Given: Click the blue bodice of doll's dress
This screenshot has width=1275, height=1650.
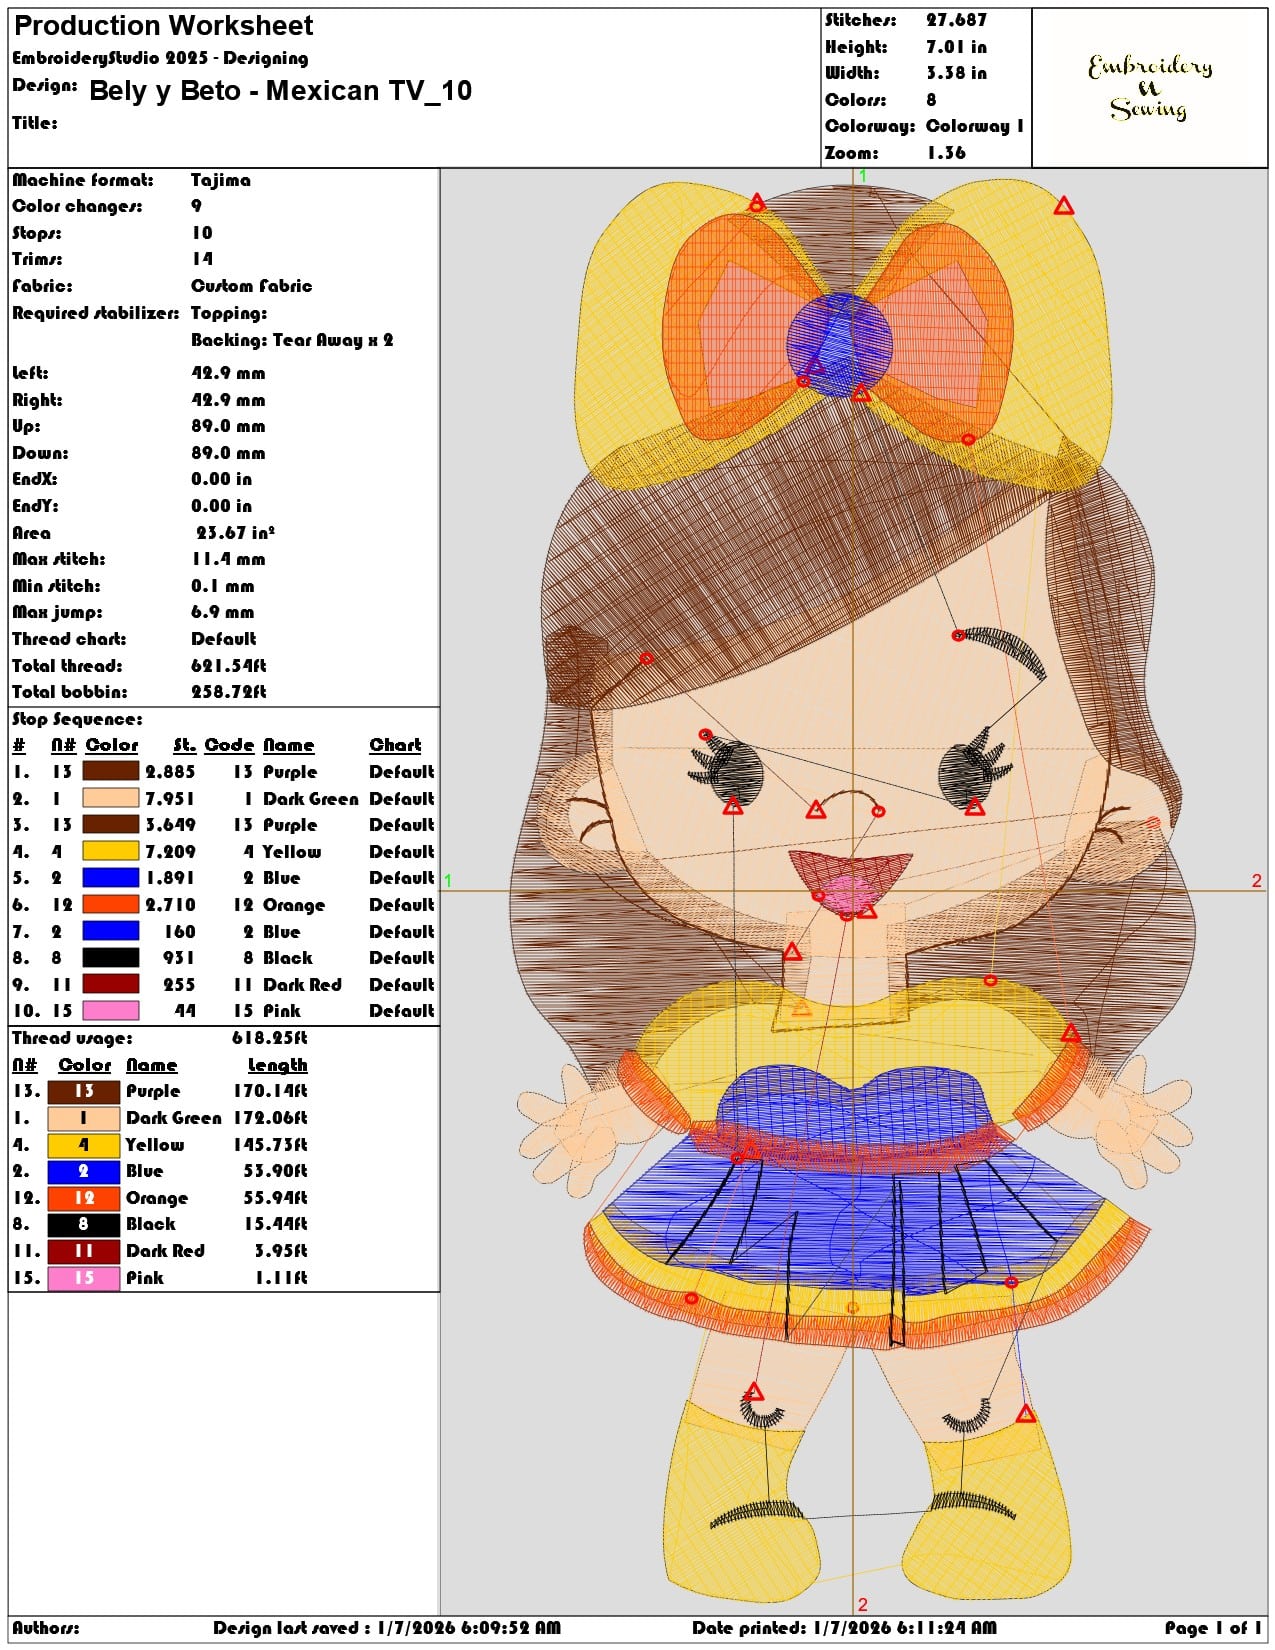Looking at the screenshot, I should [853, 1102].
